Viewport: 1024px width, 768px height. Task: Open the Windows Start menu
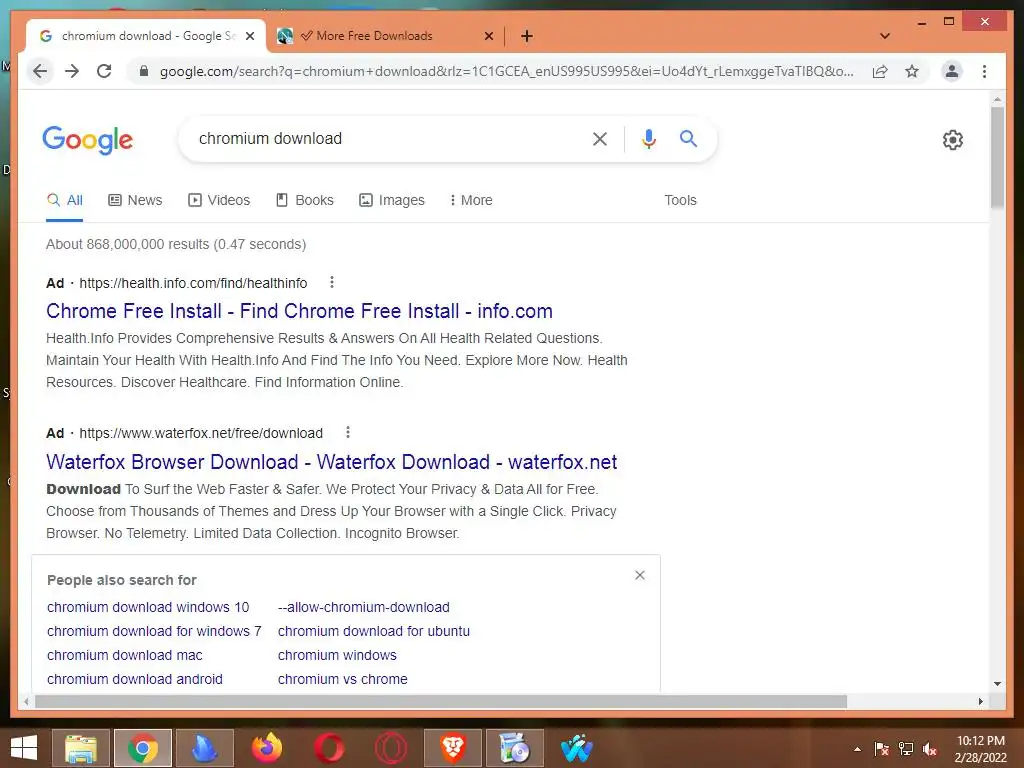[x=24, y=748]
